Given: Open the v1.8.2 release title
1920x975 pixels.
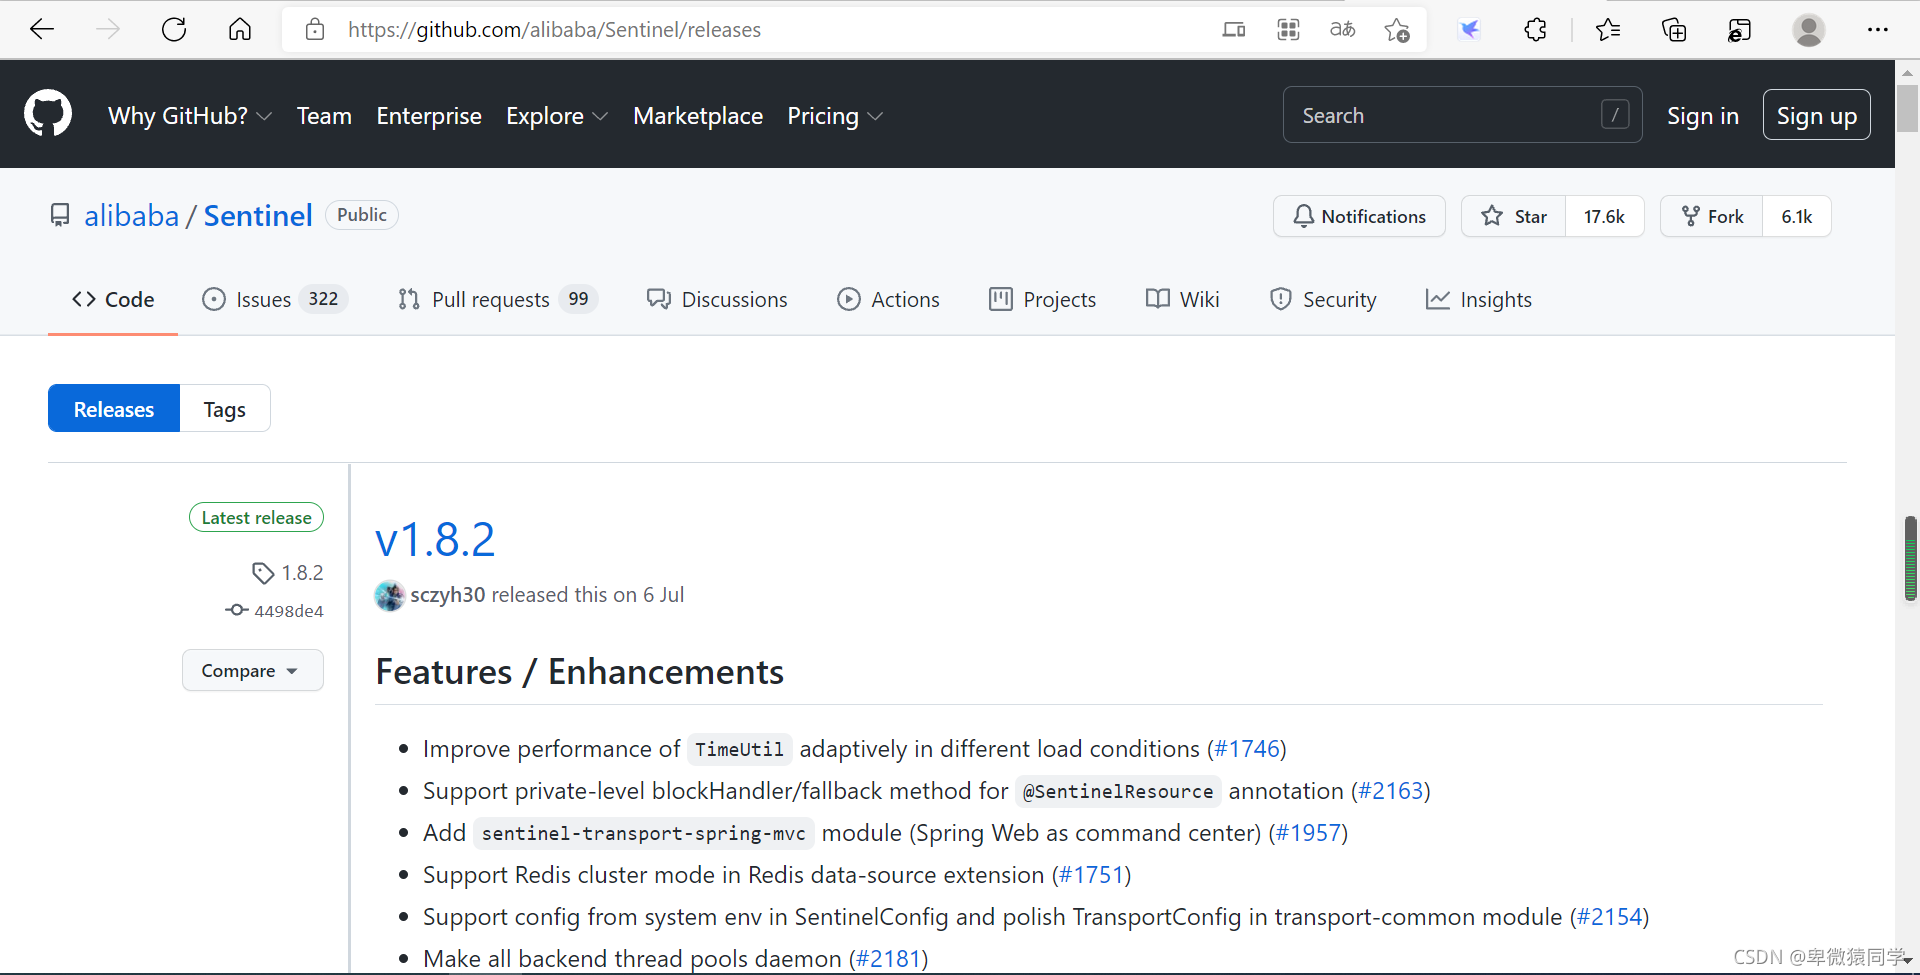Looking at the screenshot, I should [x=435, y=539].
